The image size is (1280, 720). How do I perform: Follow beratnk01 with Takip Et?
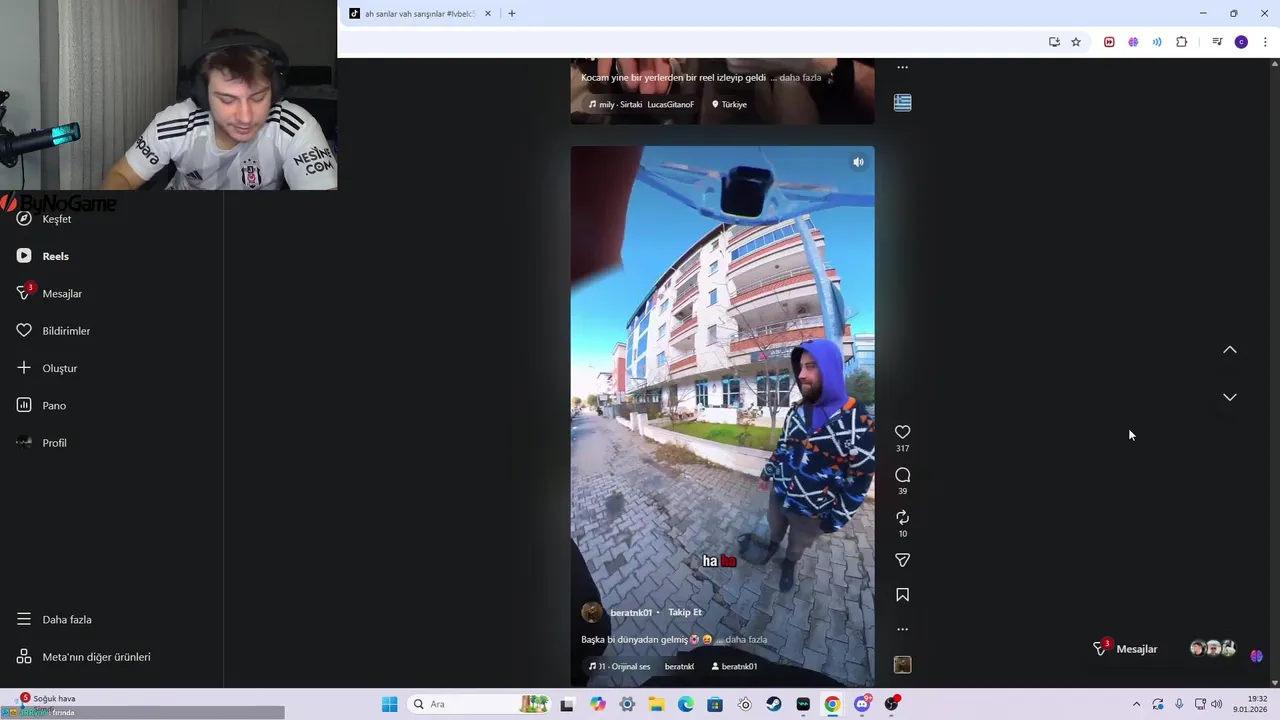[685, 612]
